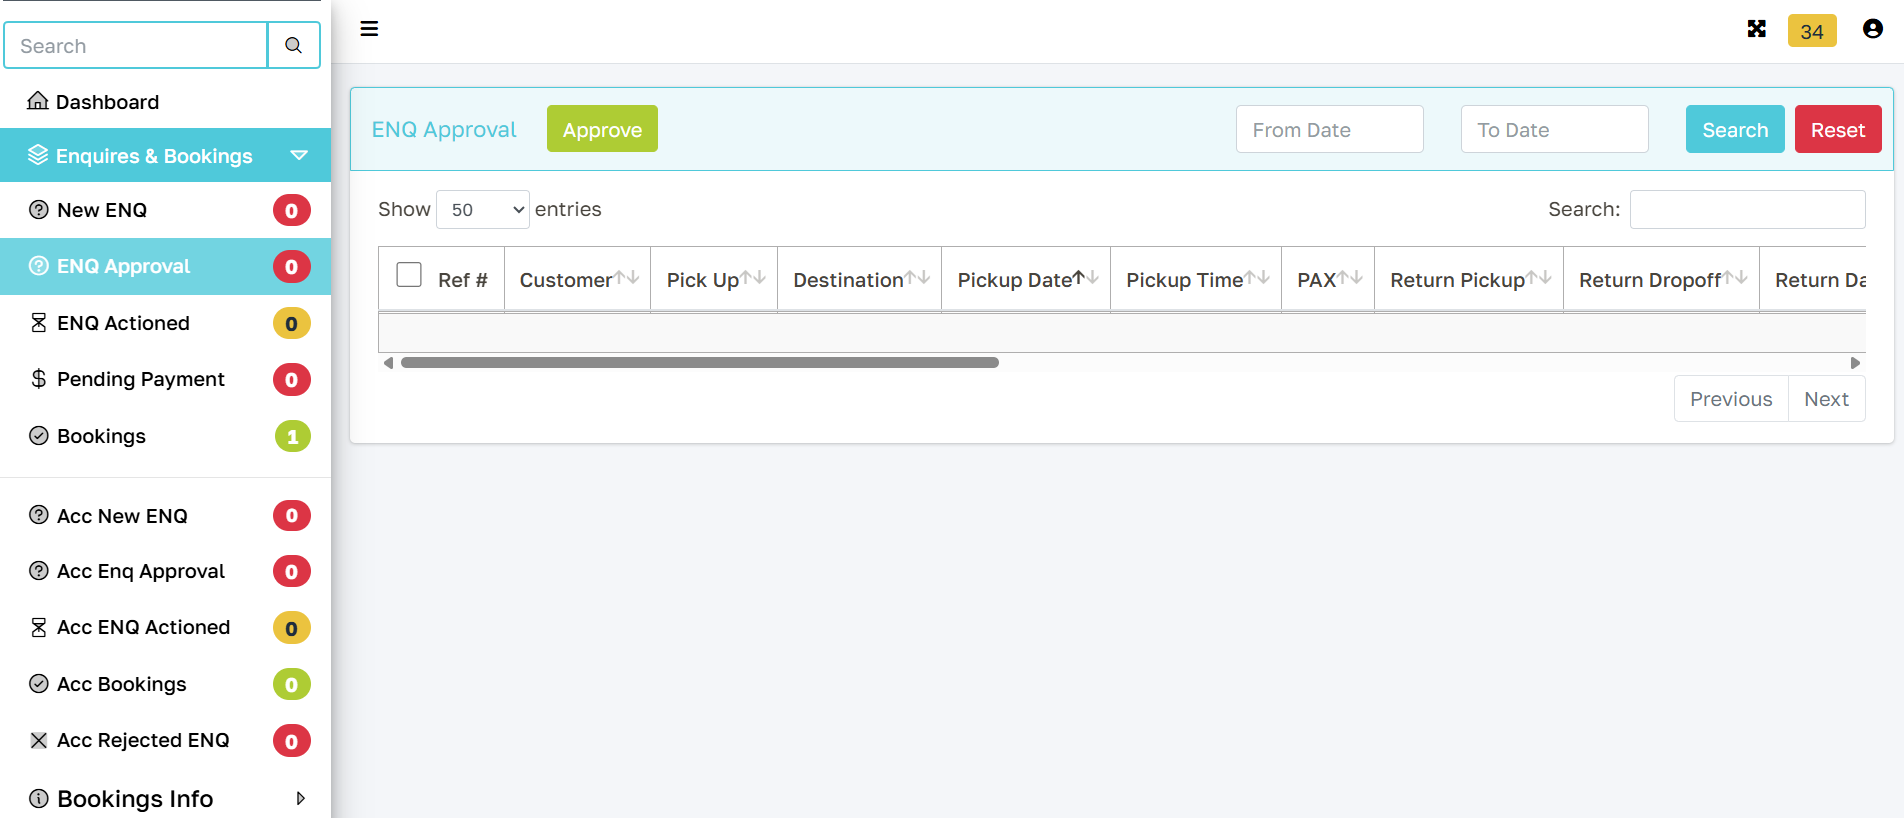Open the user profile icon
1904x818 pixels.
(1872, 29)
